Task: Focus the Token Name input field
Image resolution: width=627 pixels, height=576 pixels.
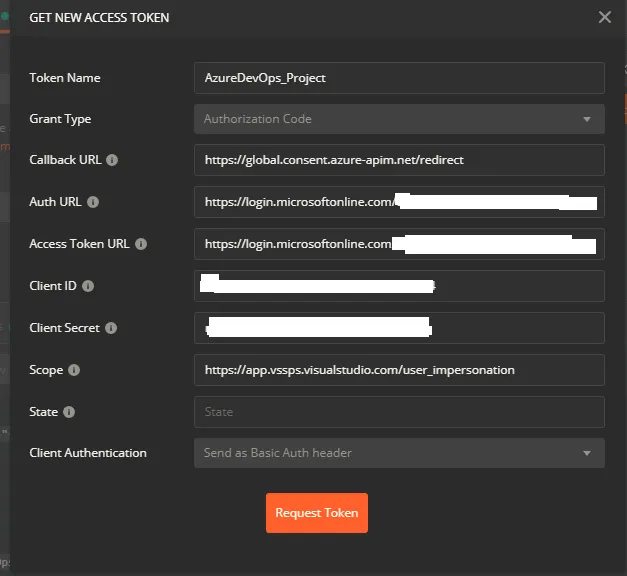Action: coord(398,78)
